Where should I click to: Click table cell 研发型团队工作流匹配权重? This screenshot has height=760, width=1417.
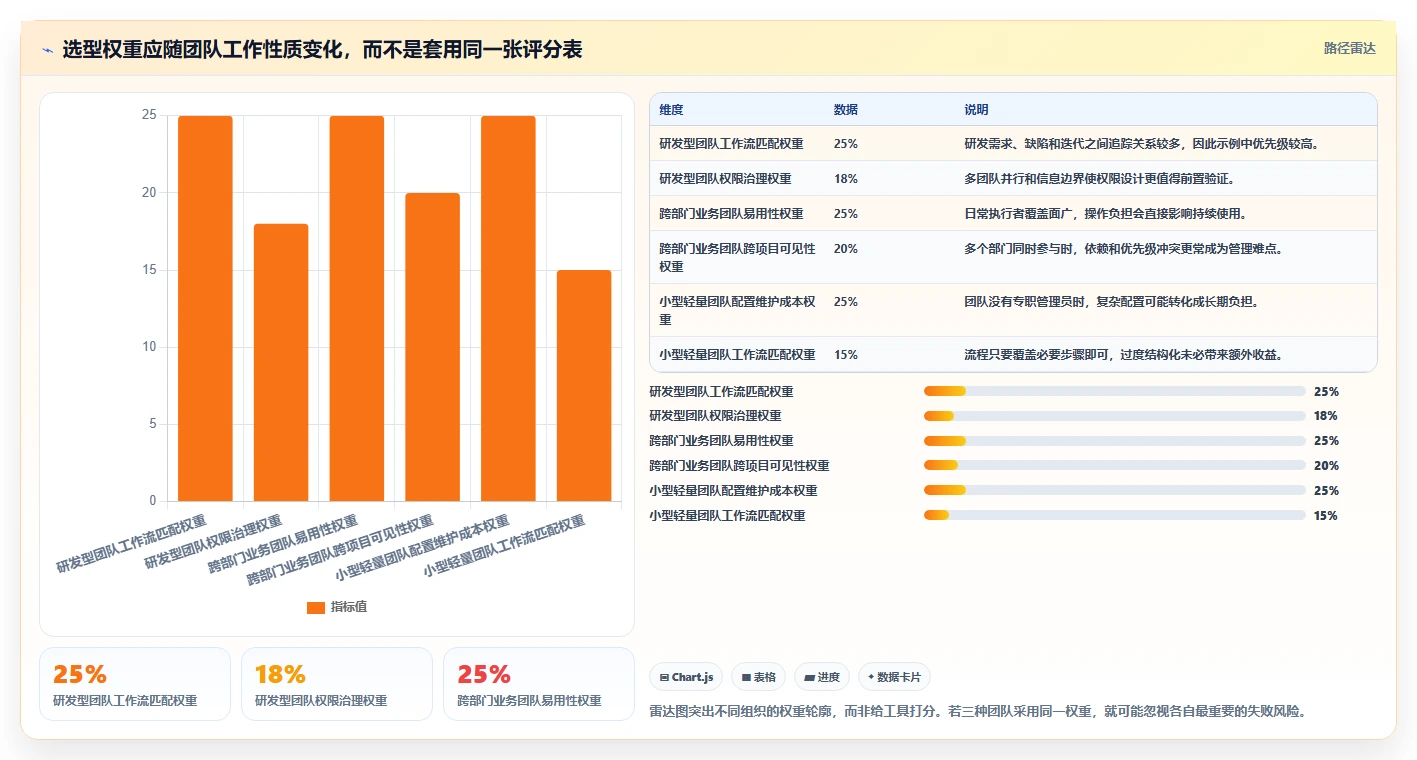pyautogui.click(x=731, y=143)
